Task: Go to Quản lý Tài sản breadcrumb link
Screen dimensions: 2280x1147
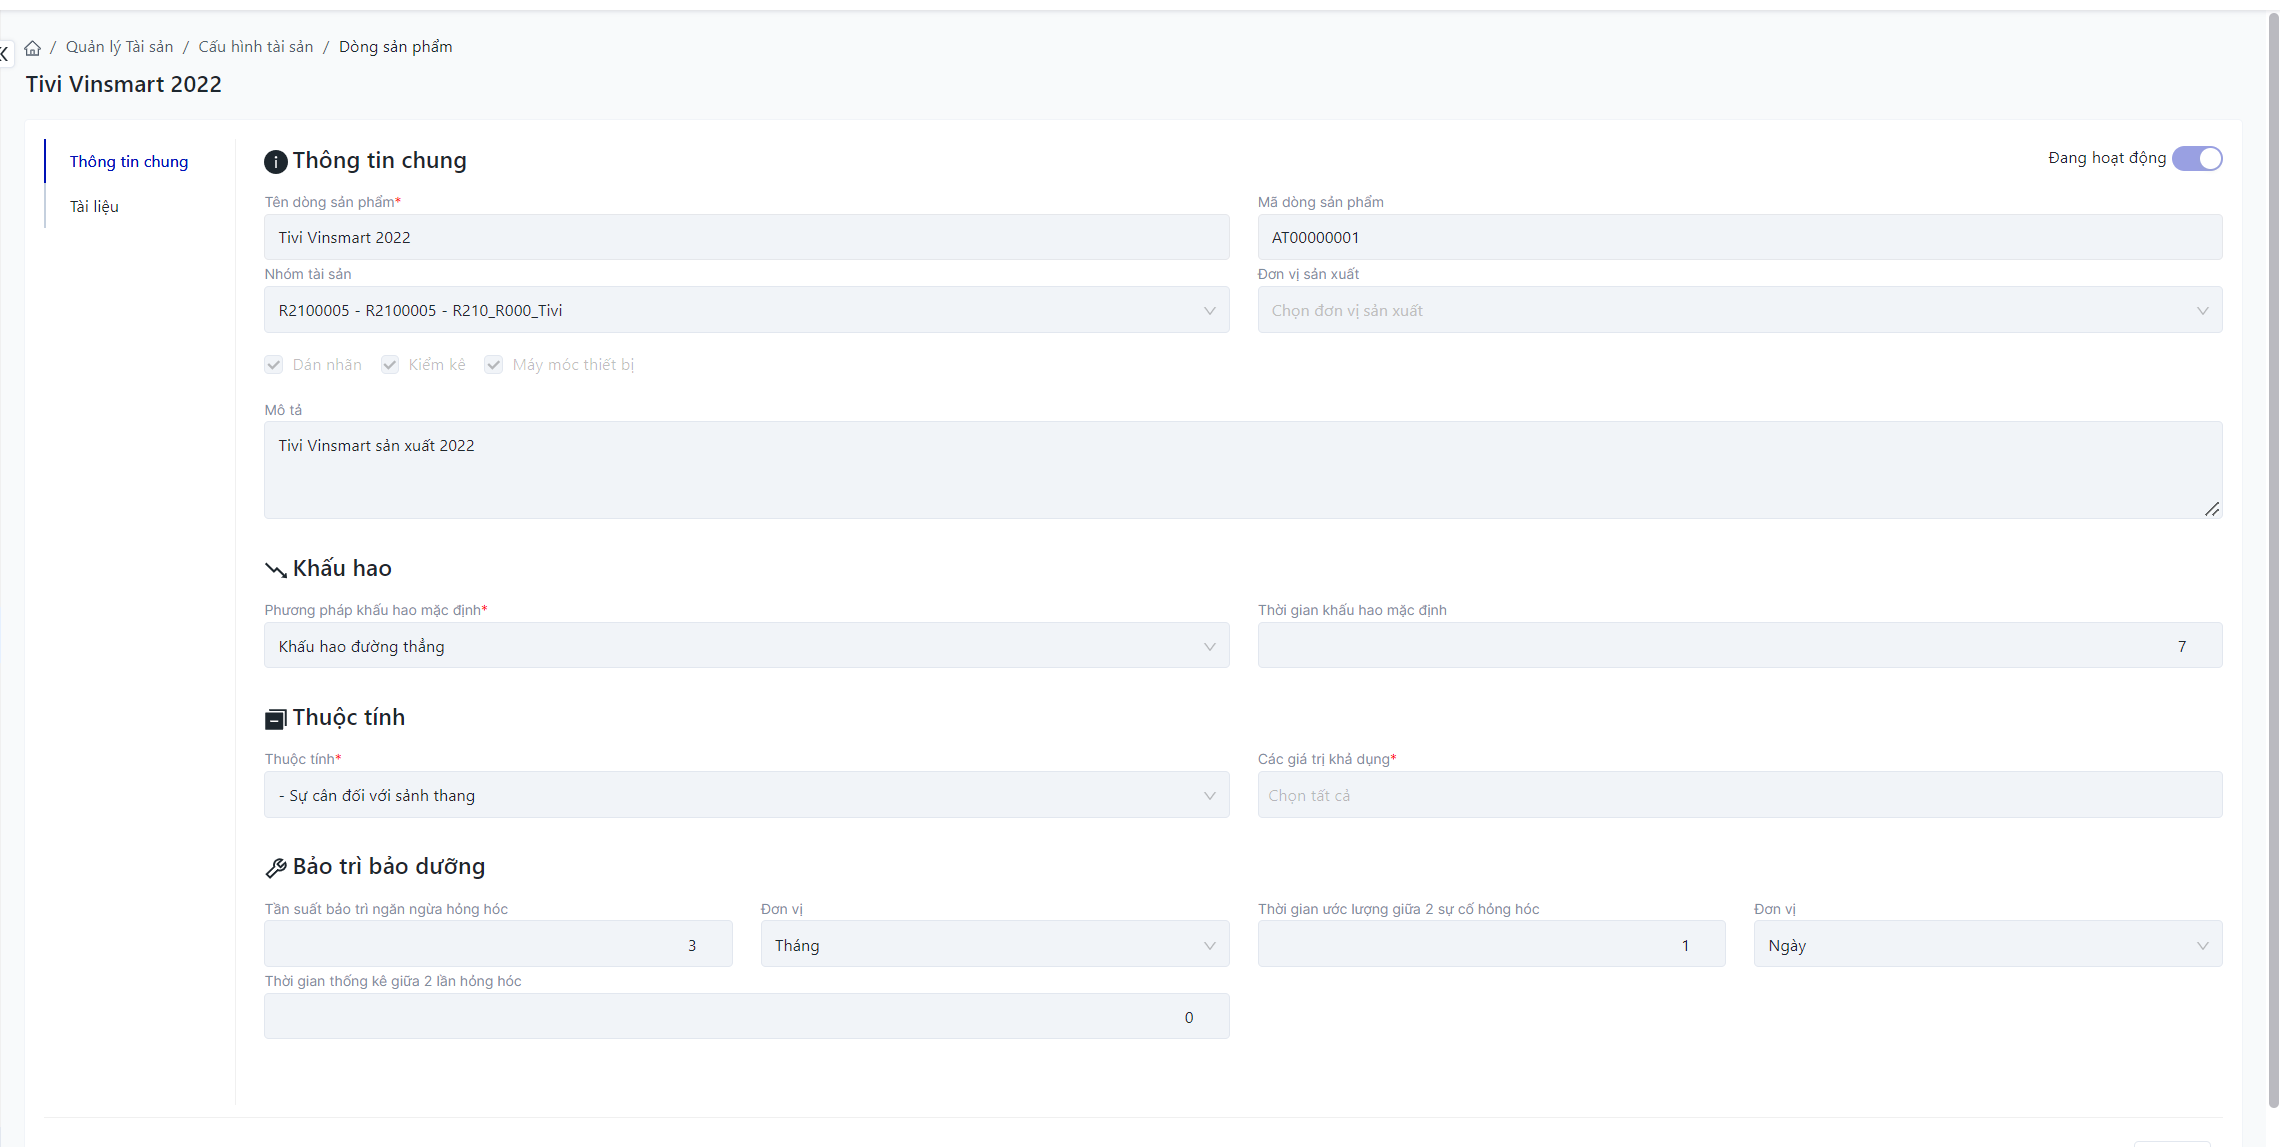Action: coord(119,47)
